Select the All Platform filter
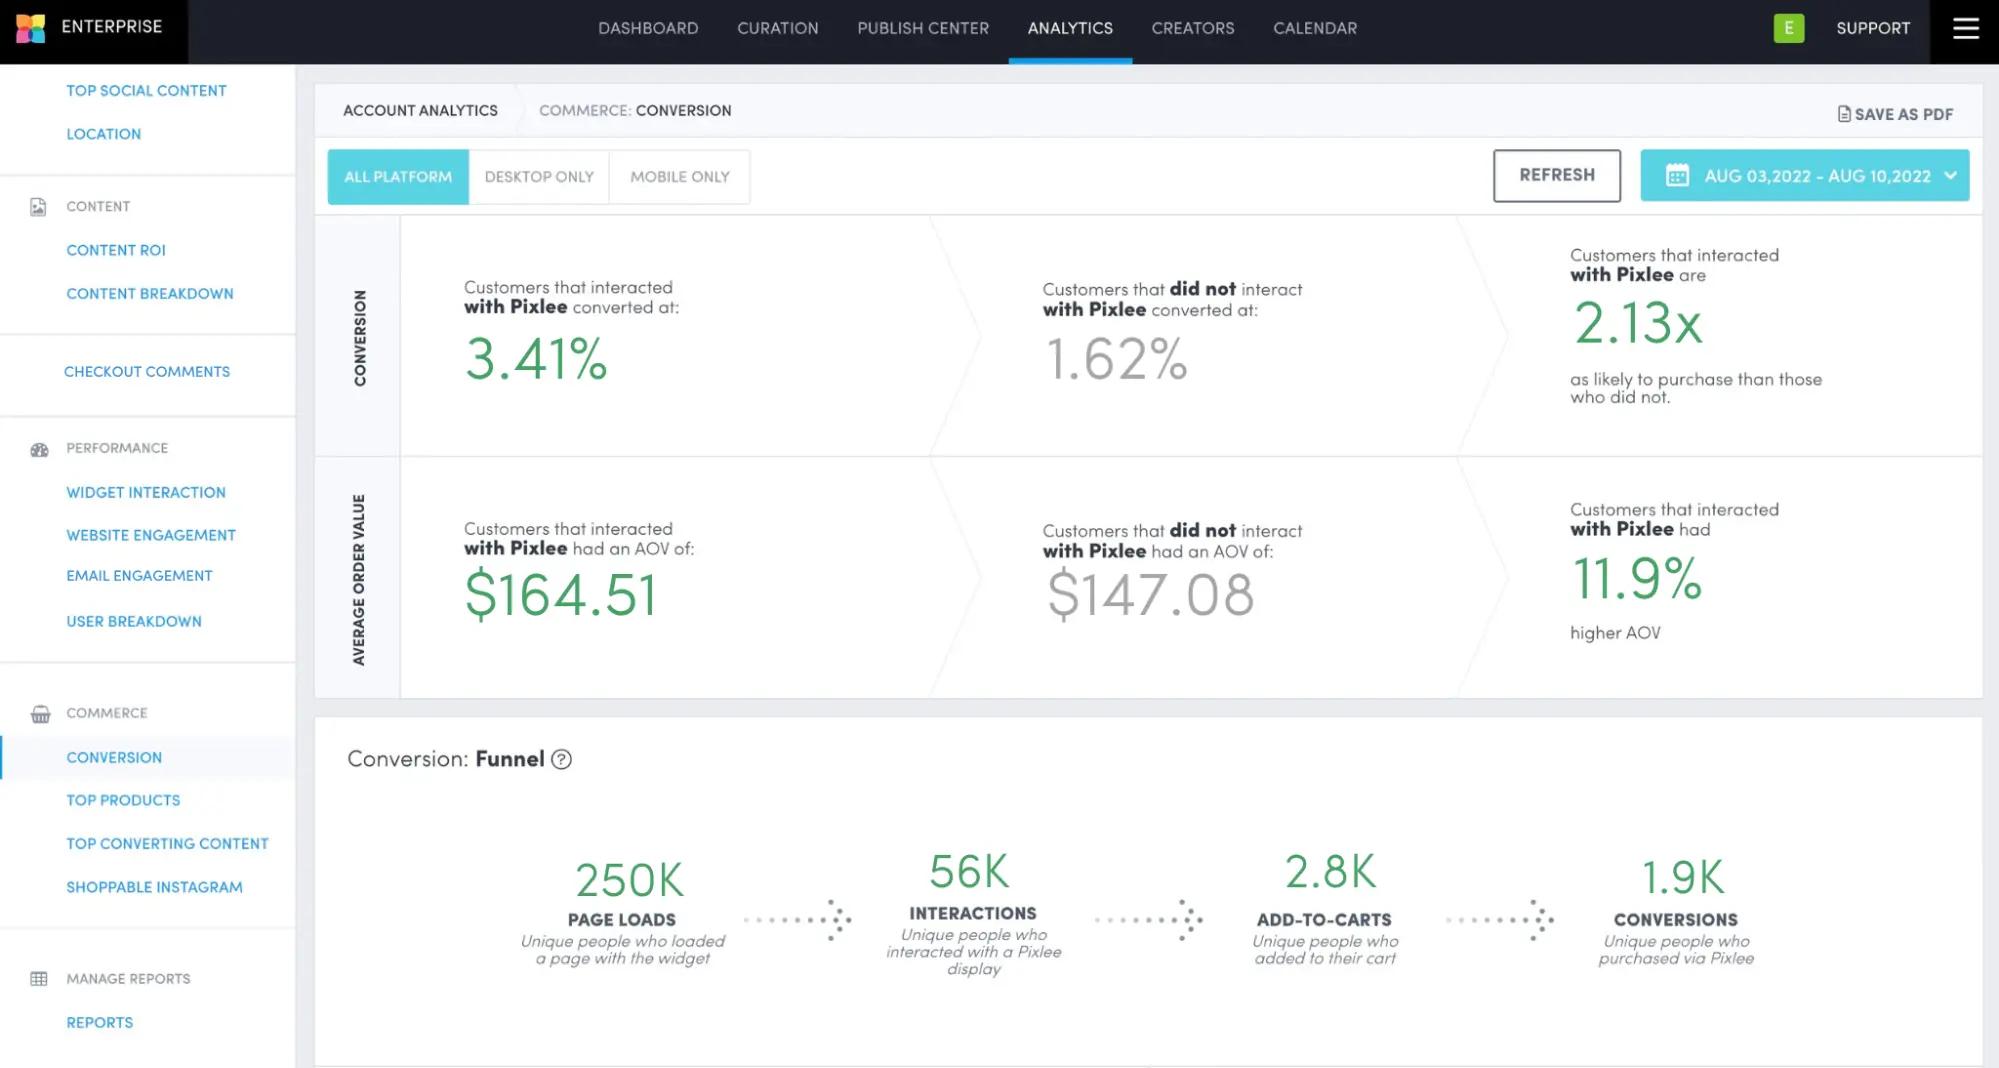This screenshot has height=1068, width=1999. [x=398, y=177]
